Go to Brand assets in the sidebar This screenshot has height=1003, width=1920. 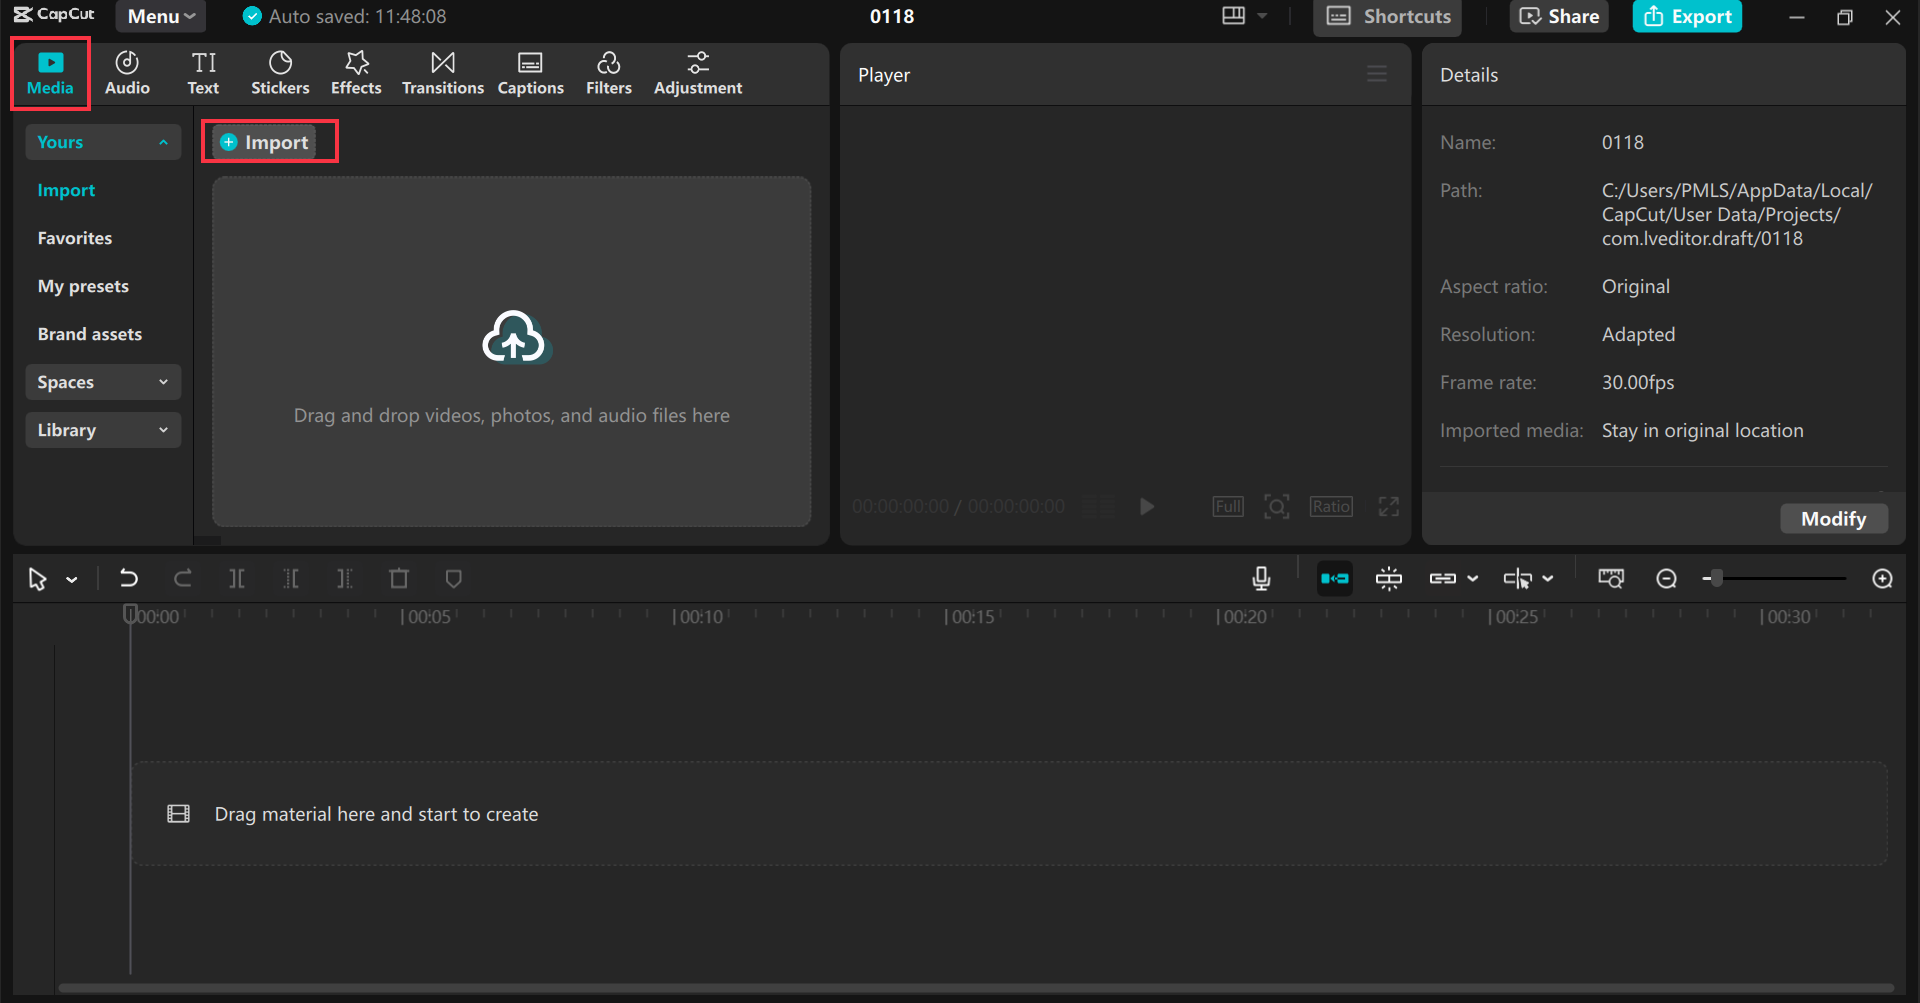point(90,333)
